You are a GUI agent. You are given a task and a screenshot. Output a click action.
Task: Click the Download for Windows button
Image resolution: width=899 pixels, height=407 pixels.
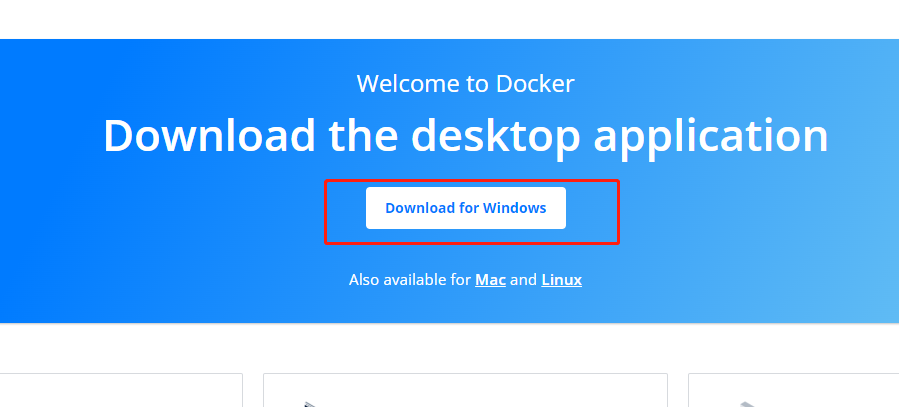pyautogui.click(x=466, y=208)
